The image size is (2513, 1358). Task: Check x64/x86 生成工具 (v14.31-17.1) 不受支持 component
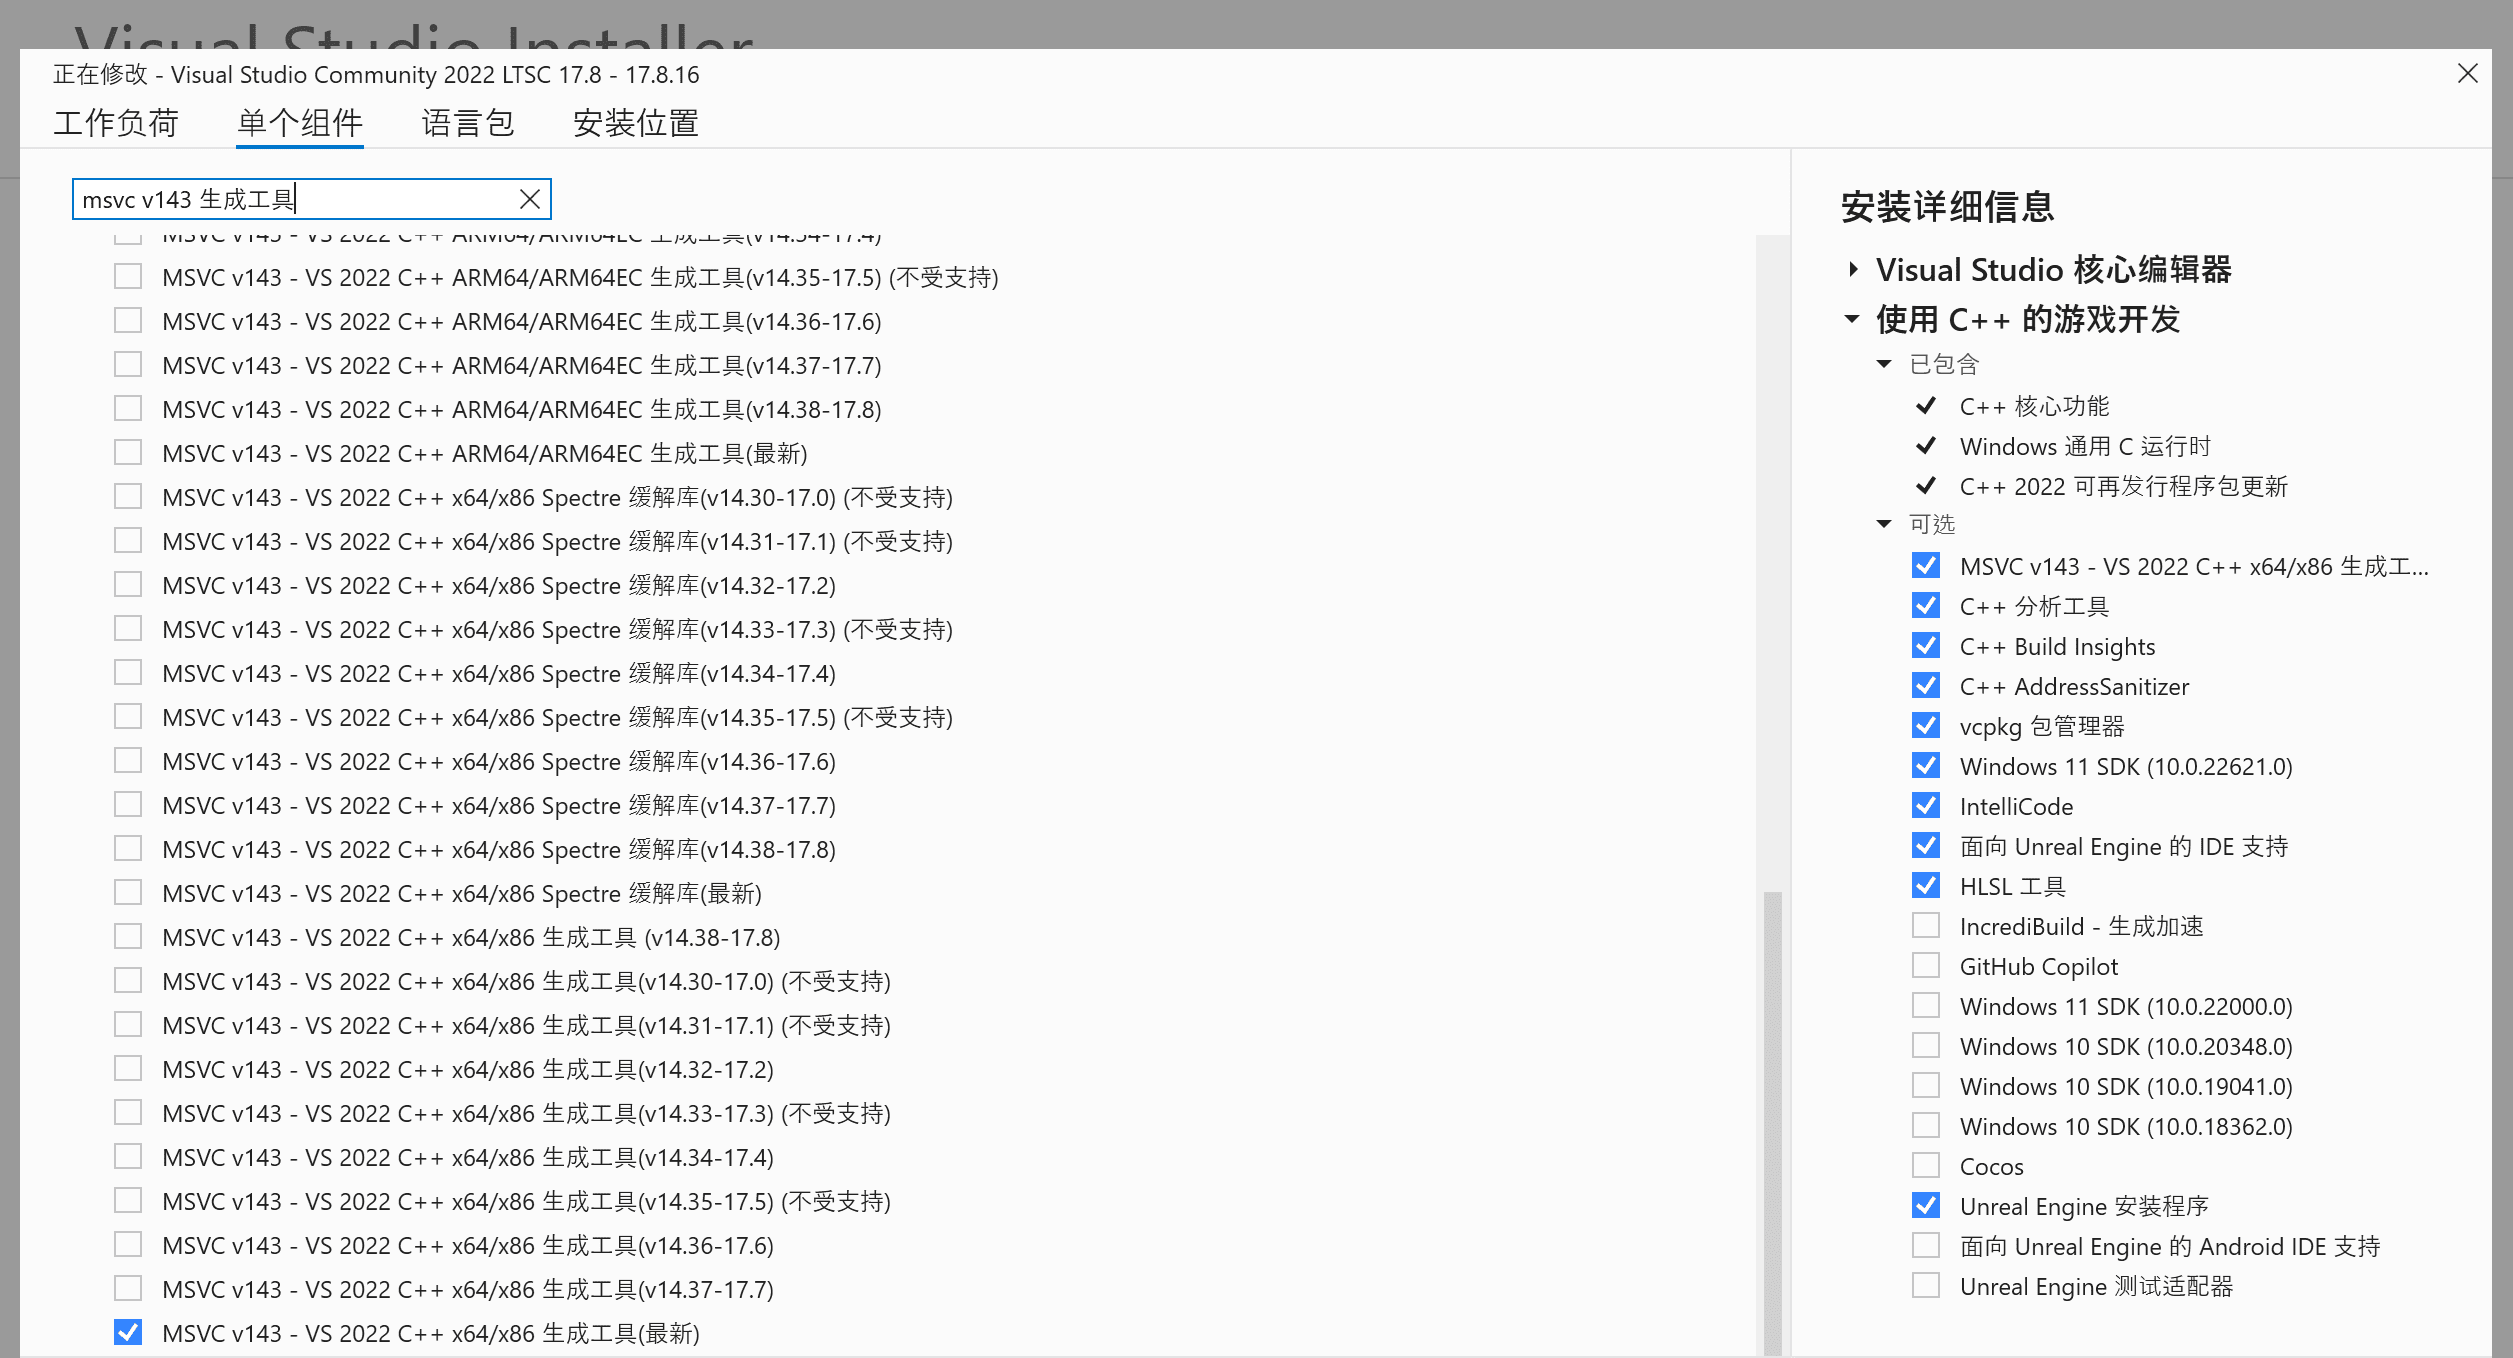click(128, 1024)
